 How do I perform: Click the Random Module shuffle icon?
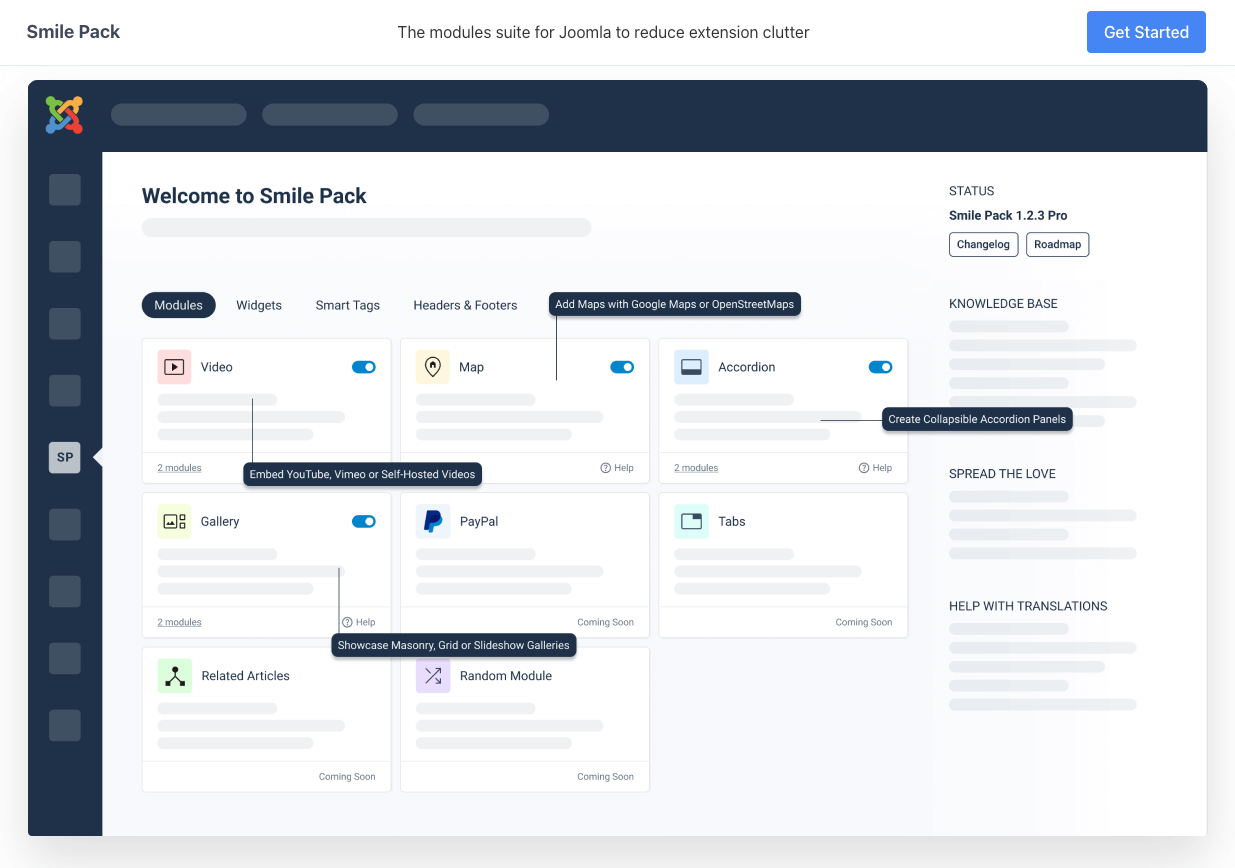[x=433, y=676]
